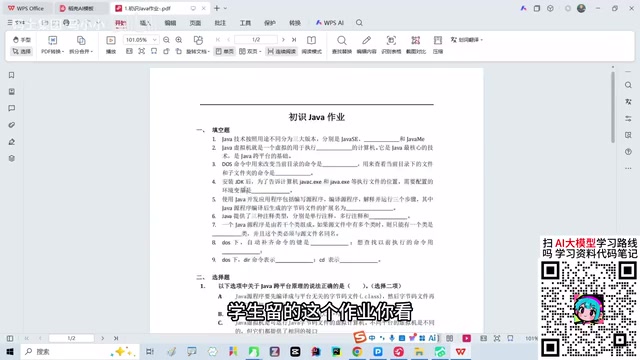Open Google Chrome from the taskbar

(357, 351)
